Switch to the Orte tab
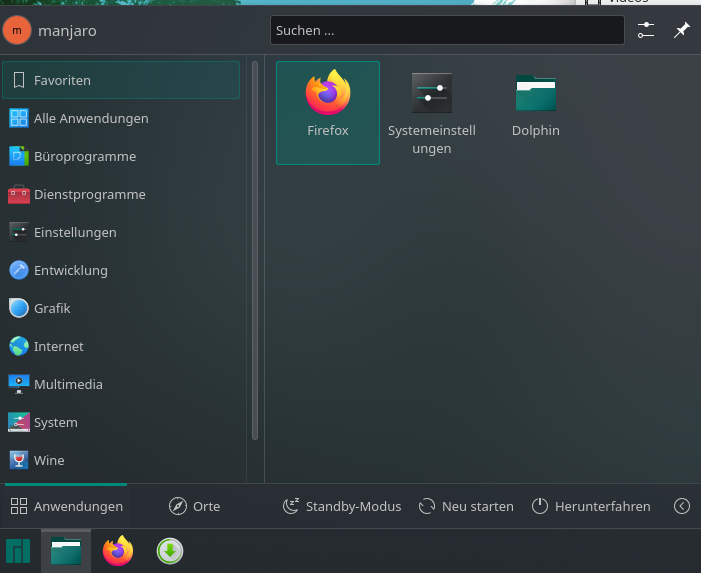 click(195, 506)
